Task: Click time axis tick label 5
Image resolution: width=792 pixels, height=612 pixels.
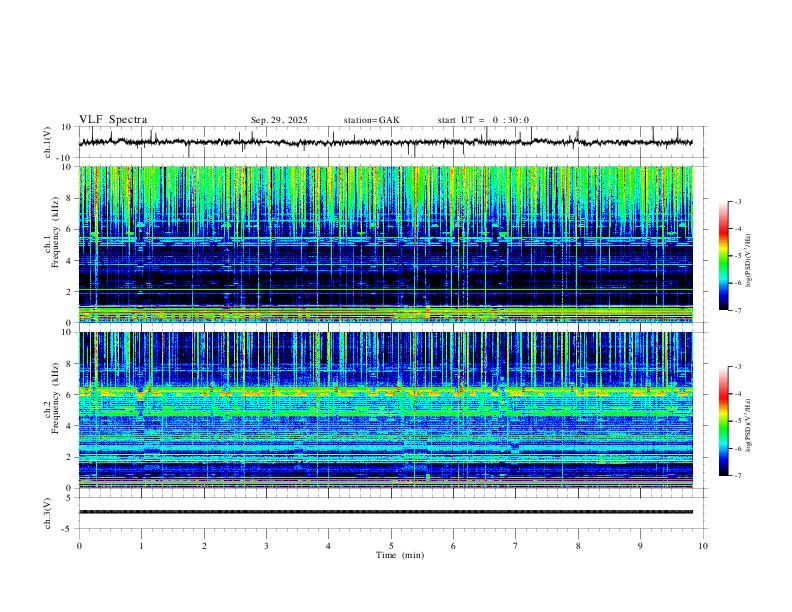Action: [x=391, y=546]
